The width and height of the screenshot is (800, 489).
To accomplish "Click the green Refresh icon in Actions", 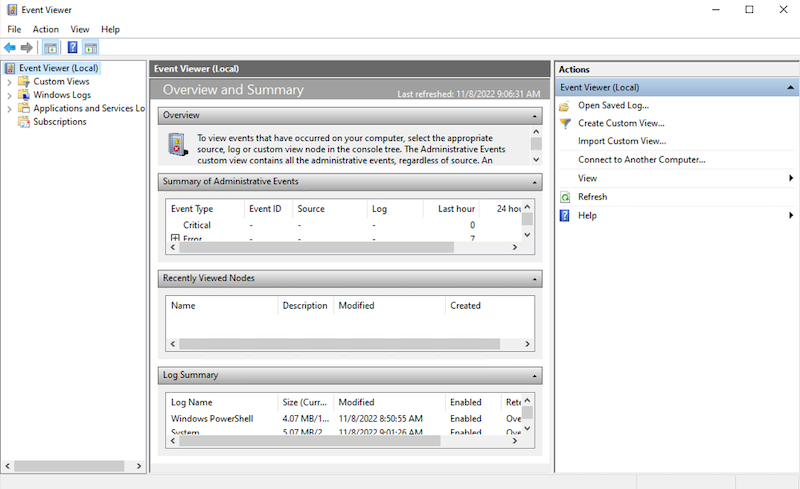I will click(x=565, y=197).
